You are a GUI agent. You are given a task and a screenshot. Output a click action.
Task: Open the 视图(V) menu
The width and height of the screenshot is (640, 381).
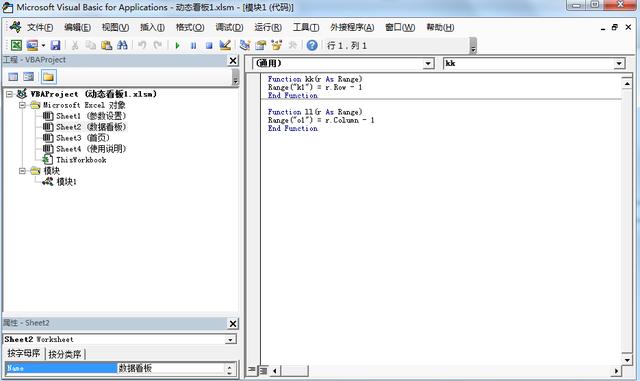(115, 27)
